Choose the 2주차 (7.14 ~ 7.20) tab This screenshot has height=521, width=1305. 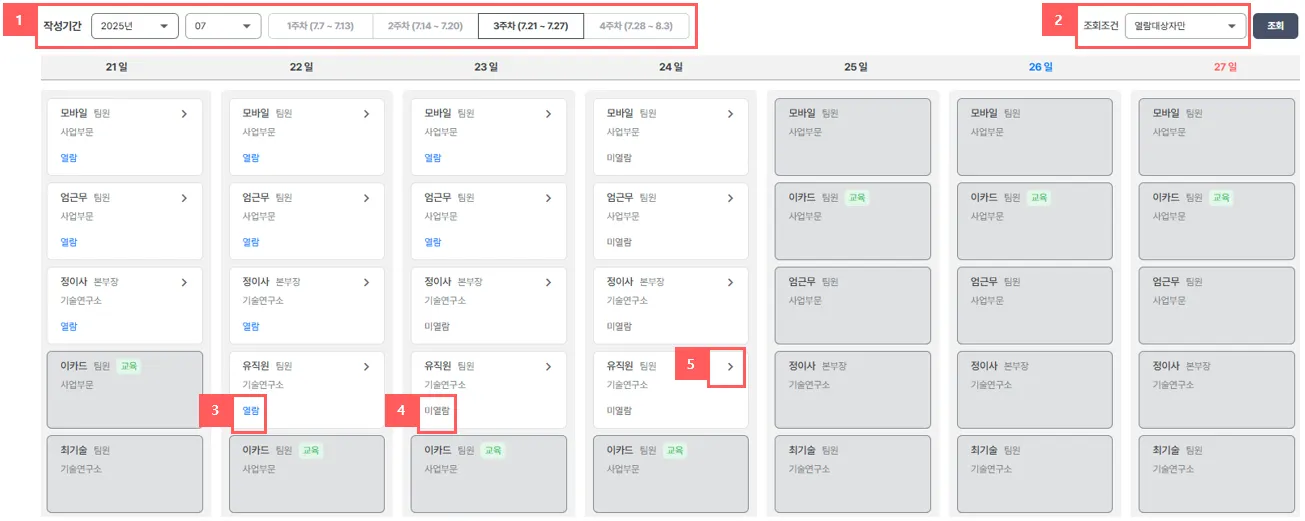click(x=425, y=26)
